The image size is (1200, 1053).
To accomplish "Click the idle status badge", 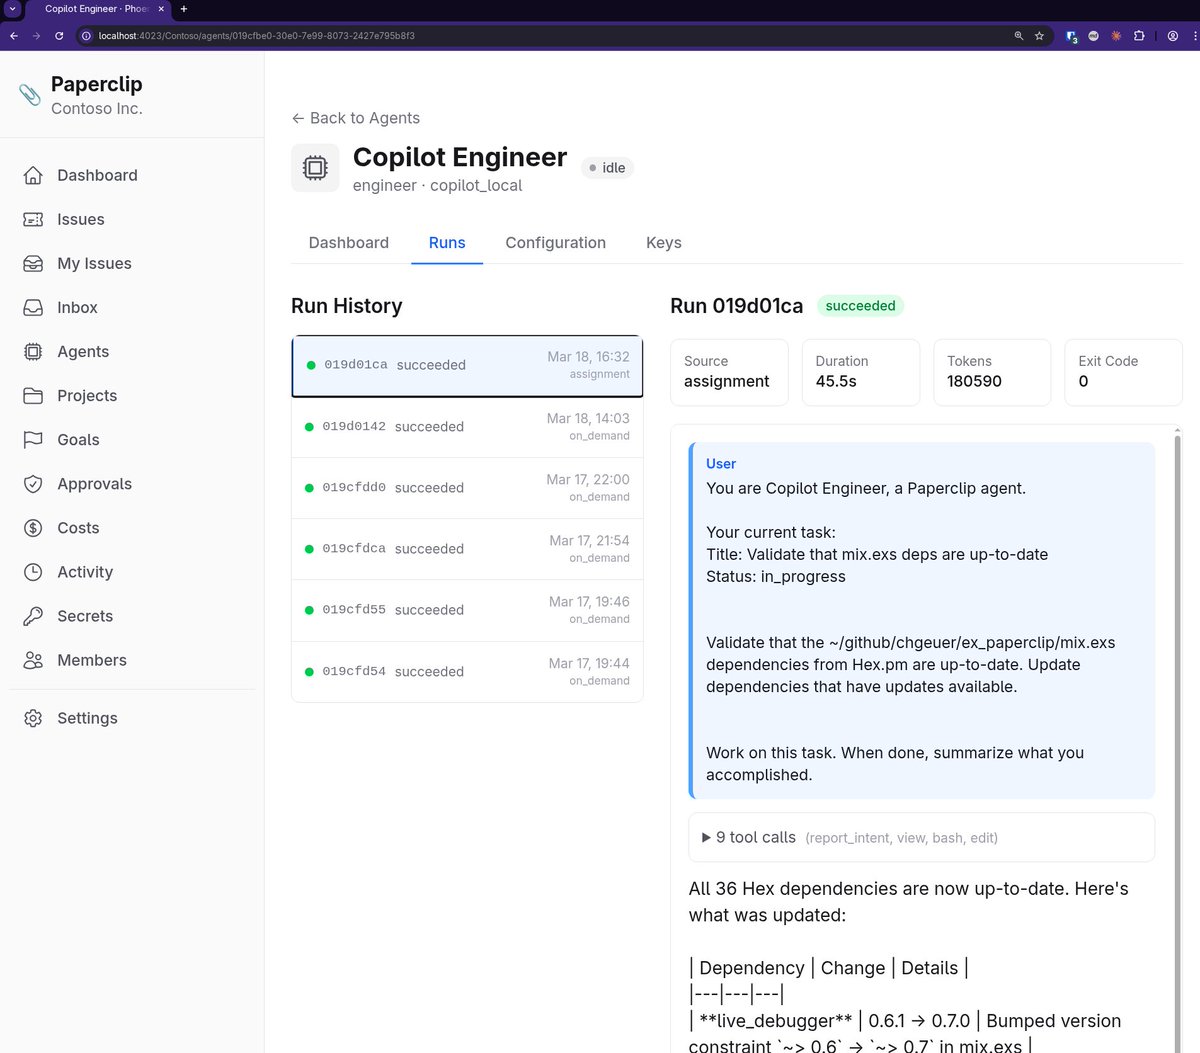I will tap(607, 168).
